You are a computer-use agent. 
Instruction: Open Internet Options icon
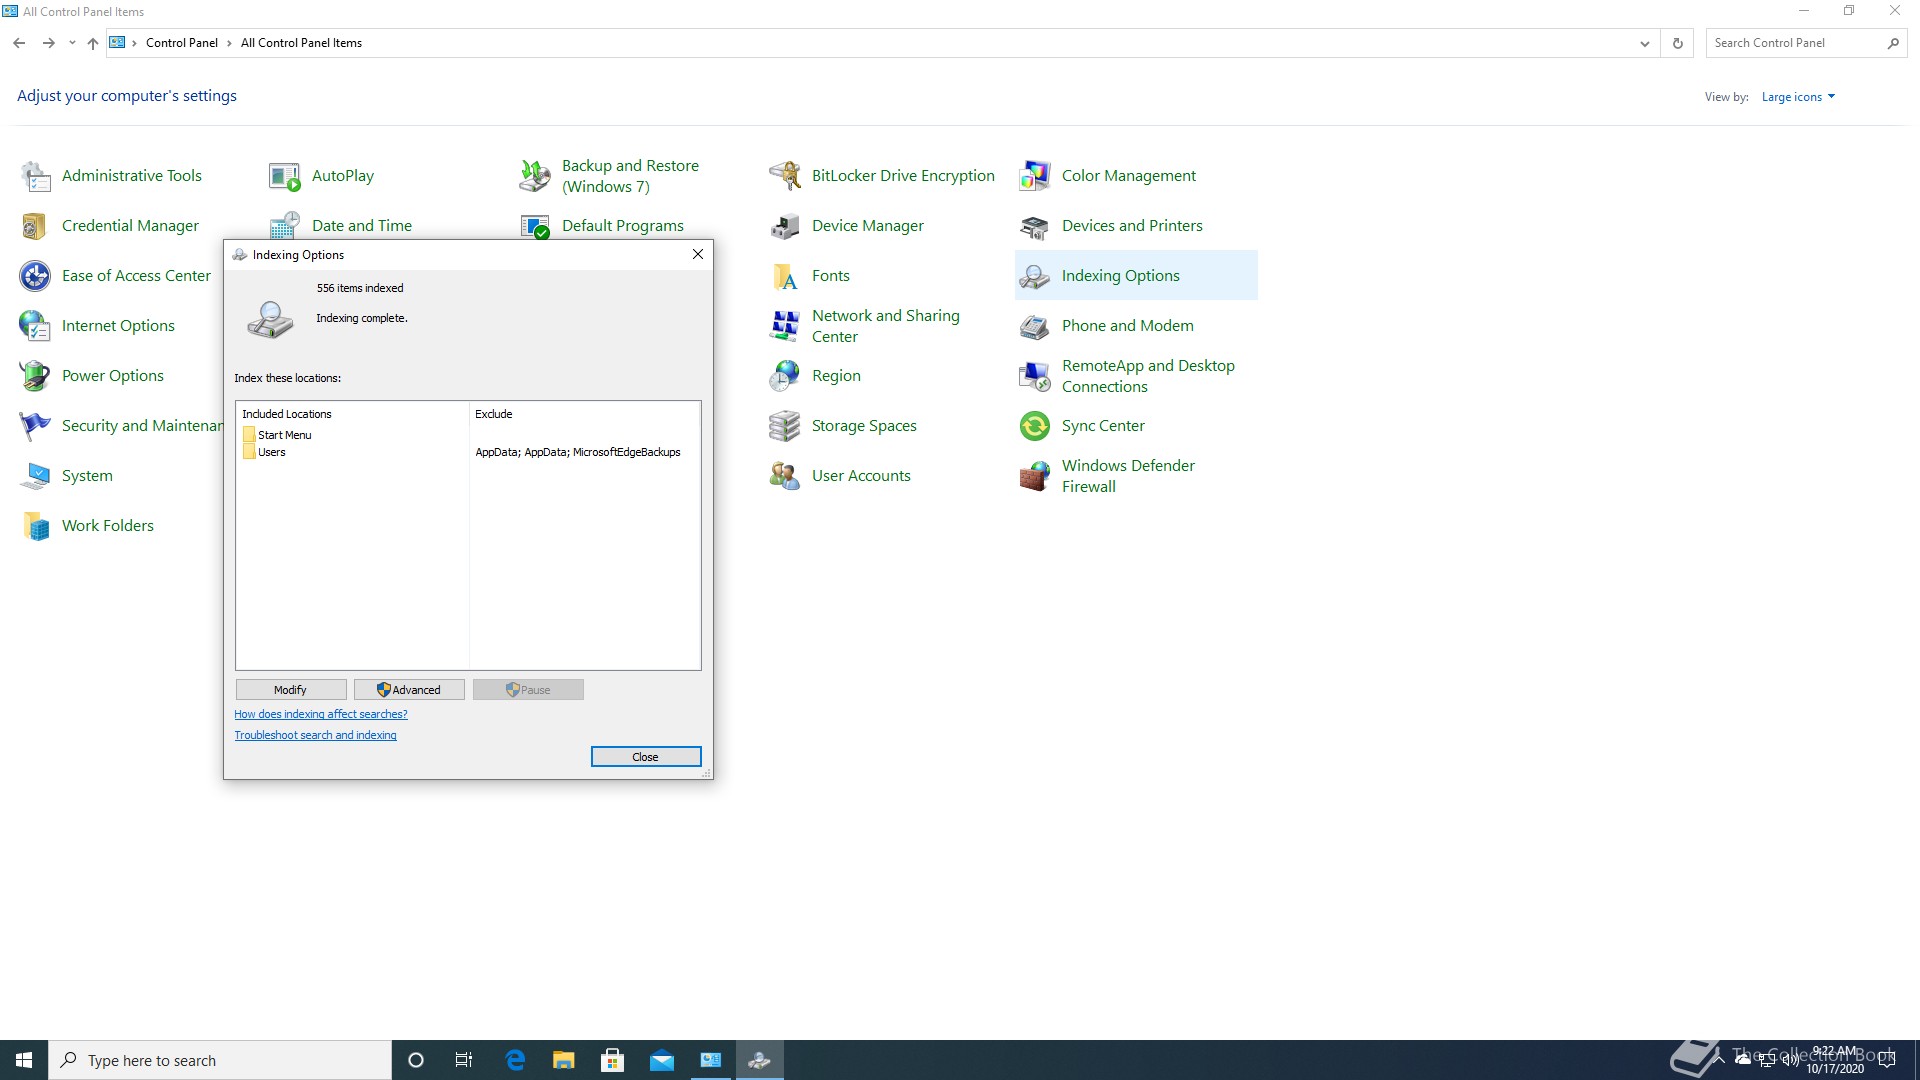35,326
